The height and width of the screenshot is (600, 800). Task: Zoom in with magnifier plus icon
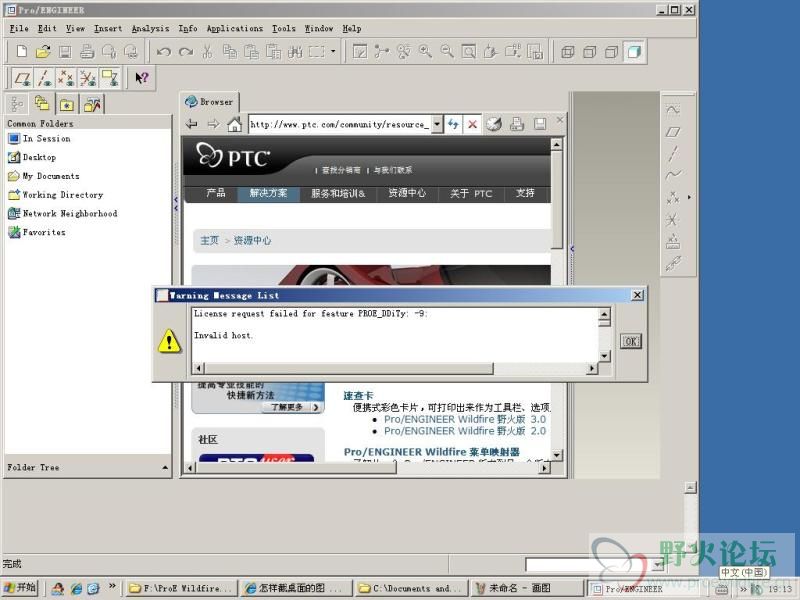425,52
